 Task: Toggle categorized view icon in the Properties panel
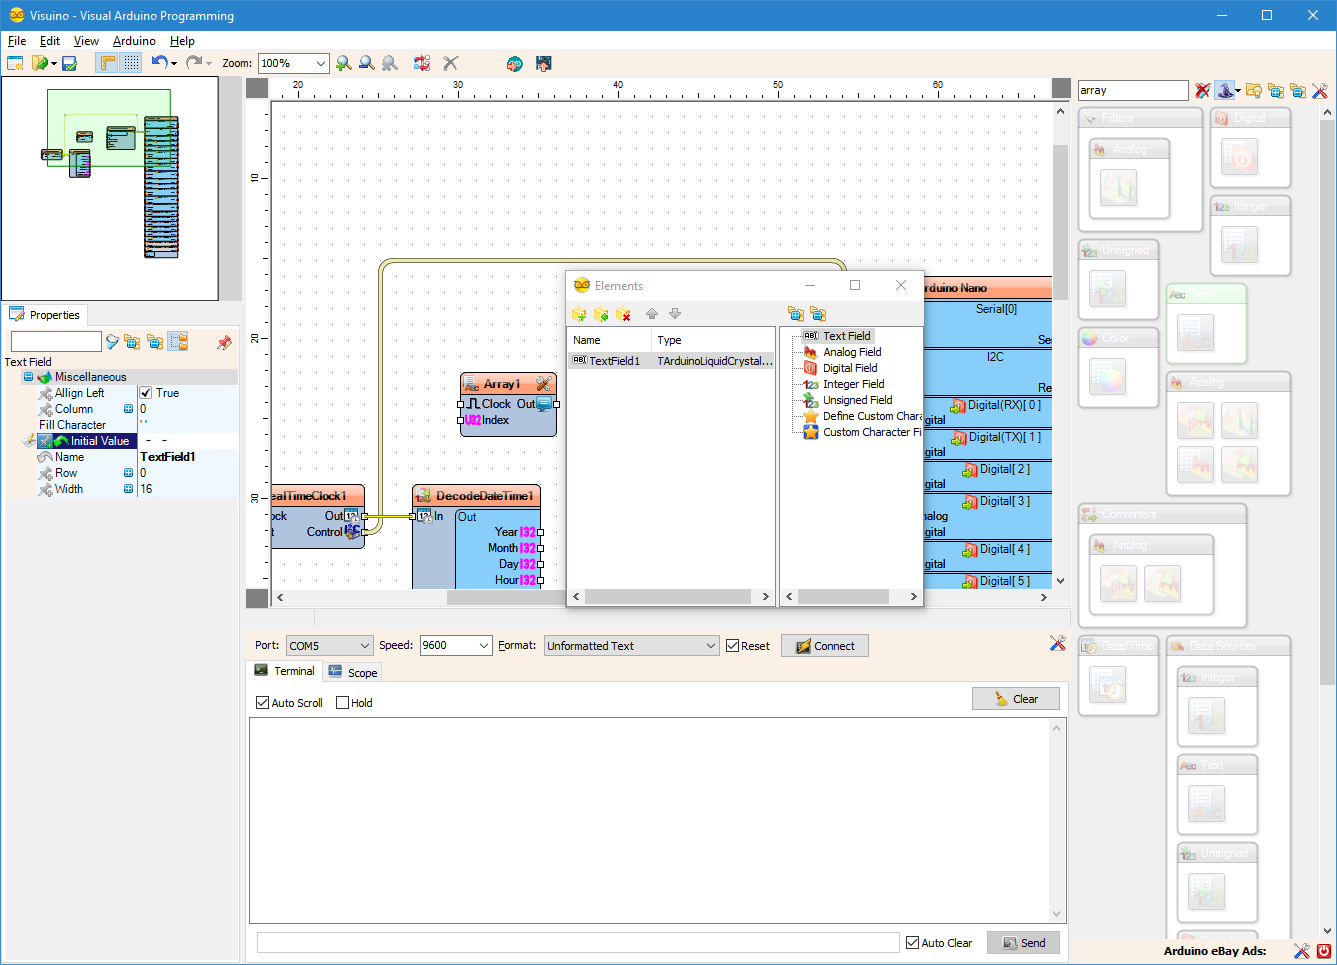click(x=178, y=341)
